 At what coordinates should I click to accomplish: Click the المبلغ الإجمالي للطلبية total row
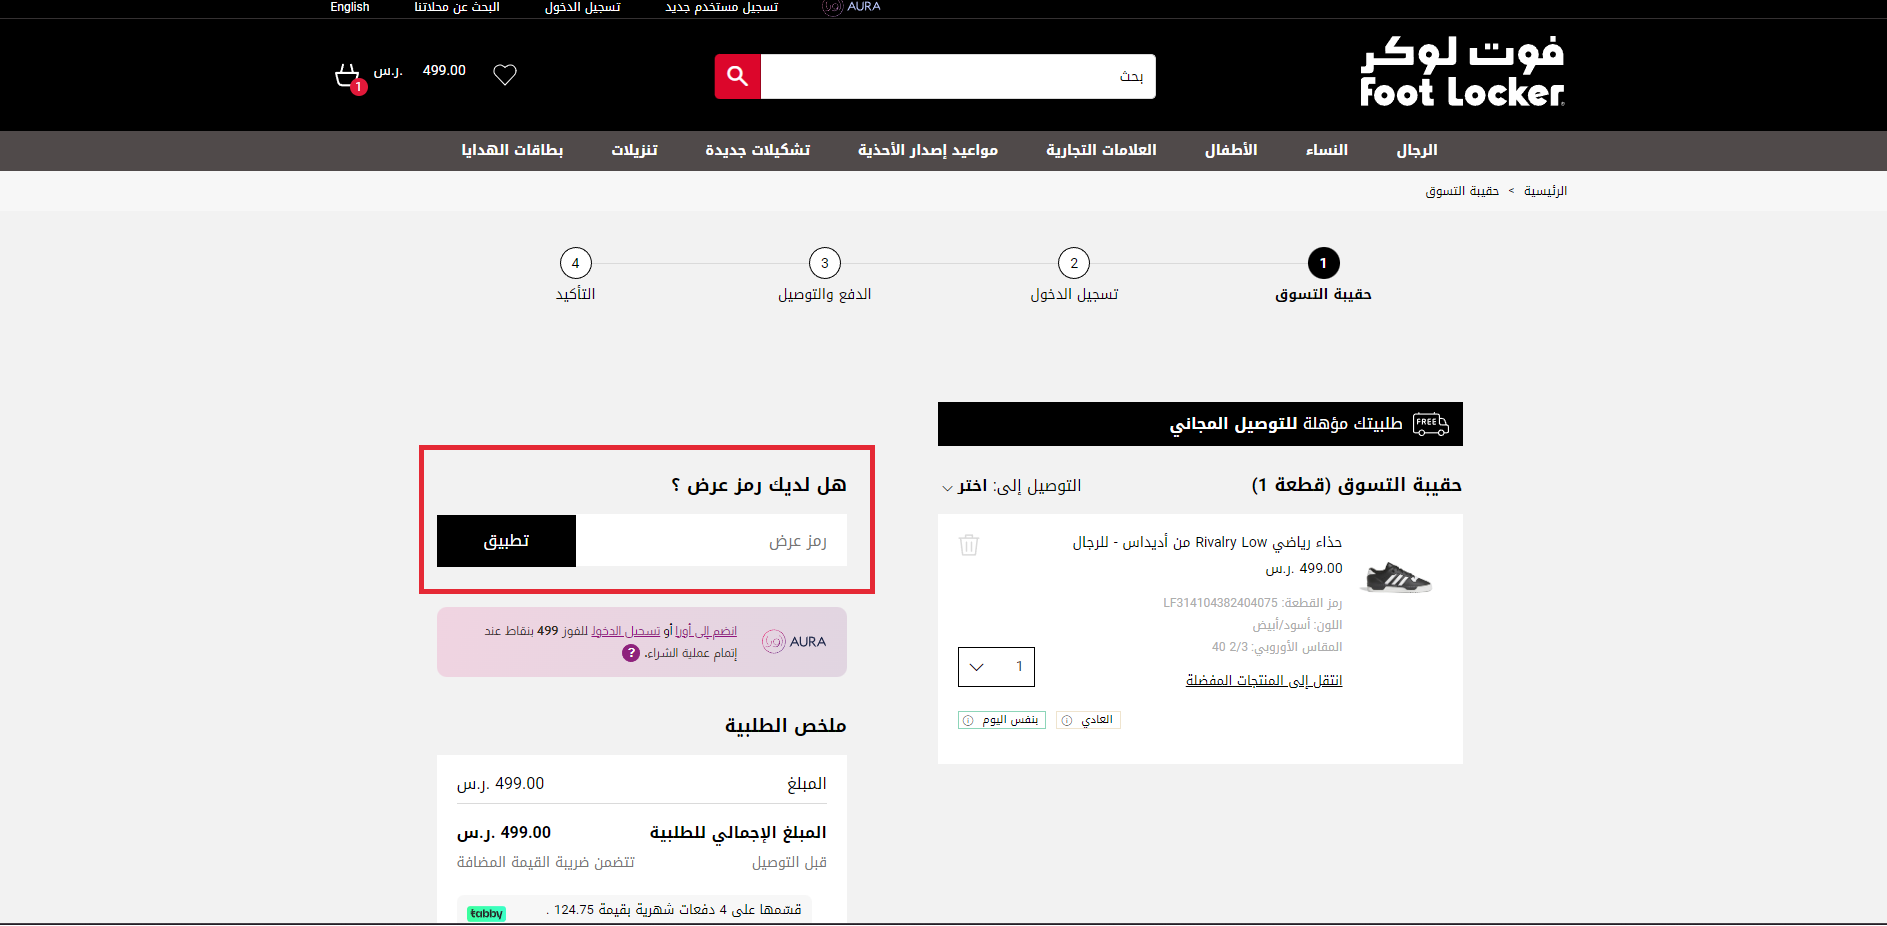(642, 832)
